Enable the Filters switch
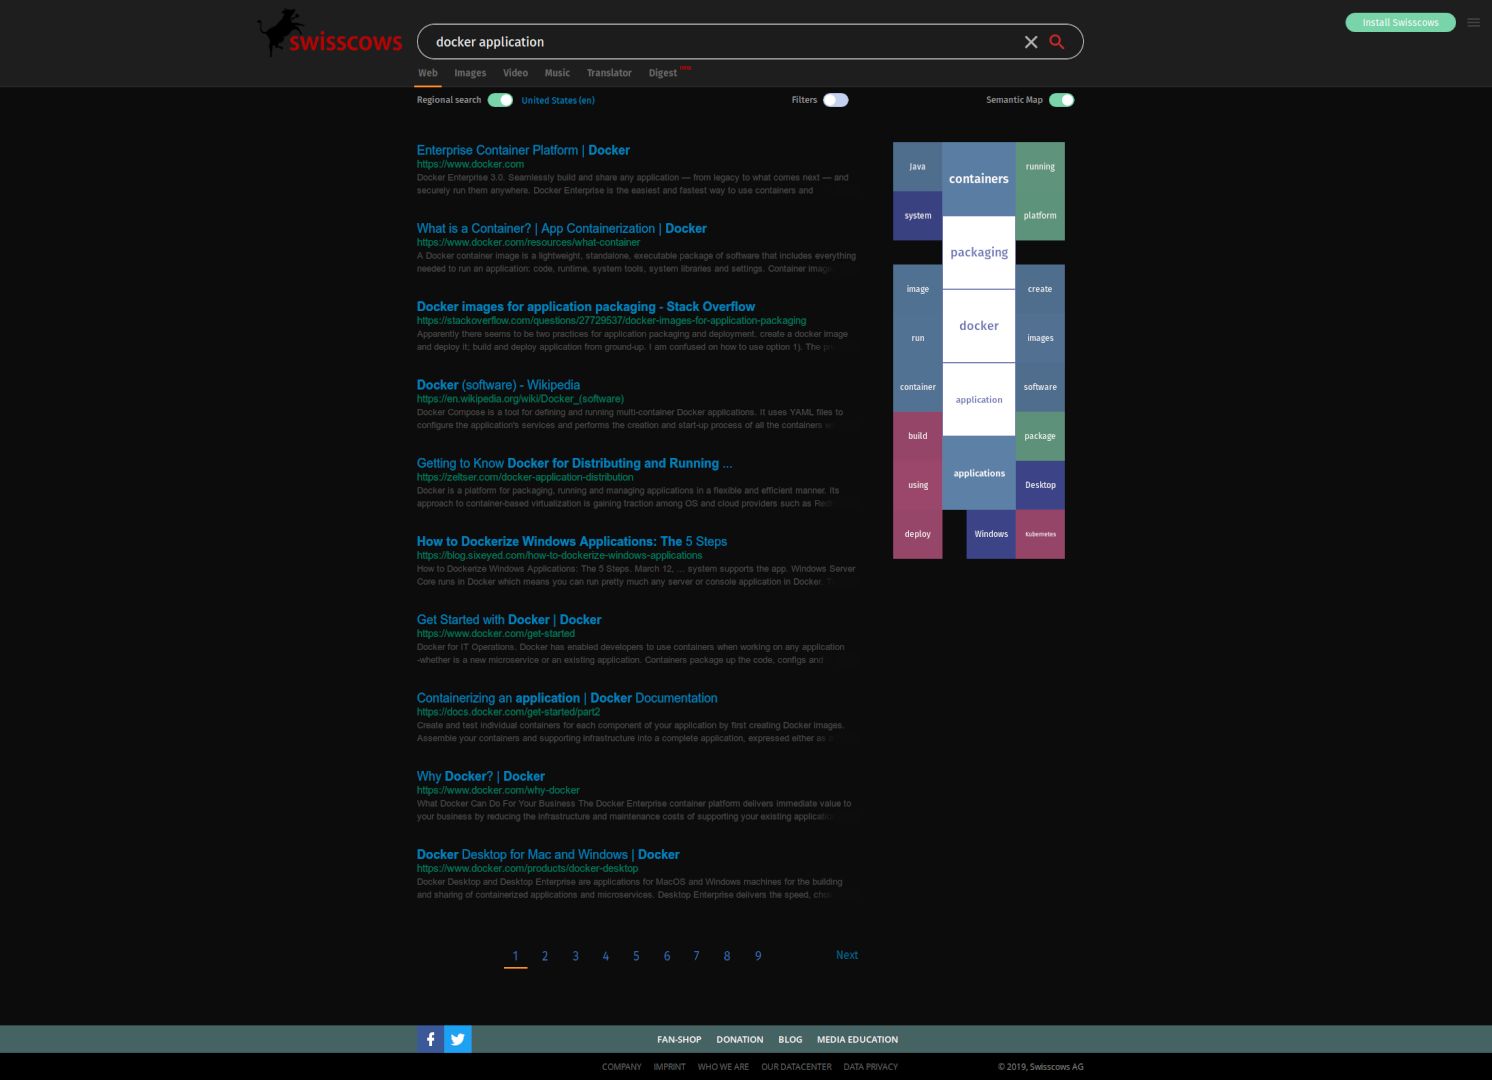Screen dimensions: 1492x1080 (835, 100)
